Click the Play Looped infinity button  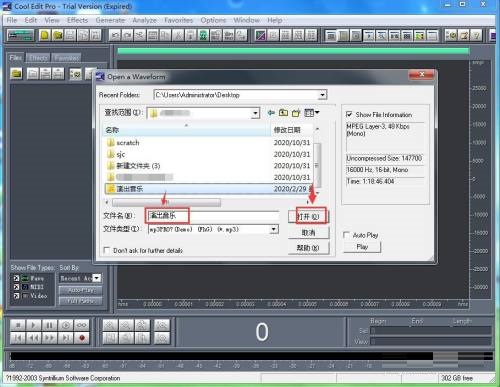[x=82, y=325]
